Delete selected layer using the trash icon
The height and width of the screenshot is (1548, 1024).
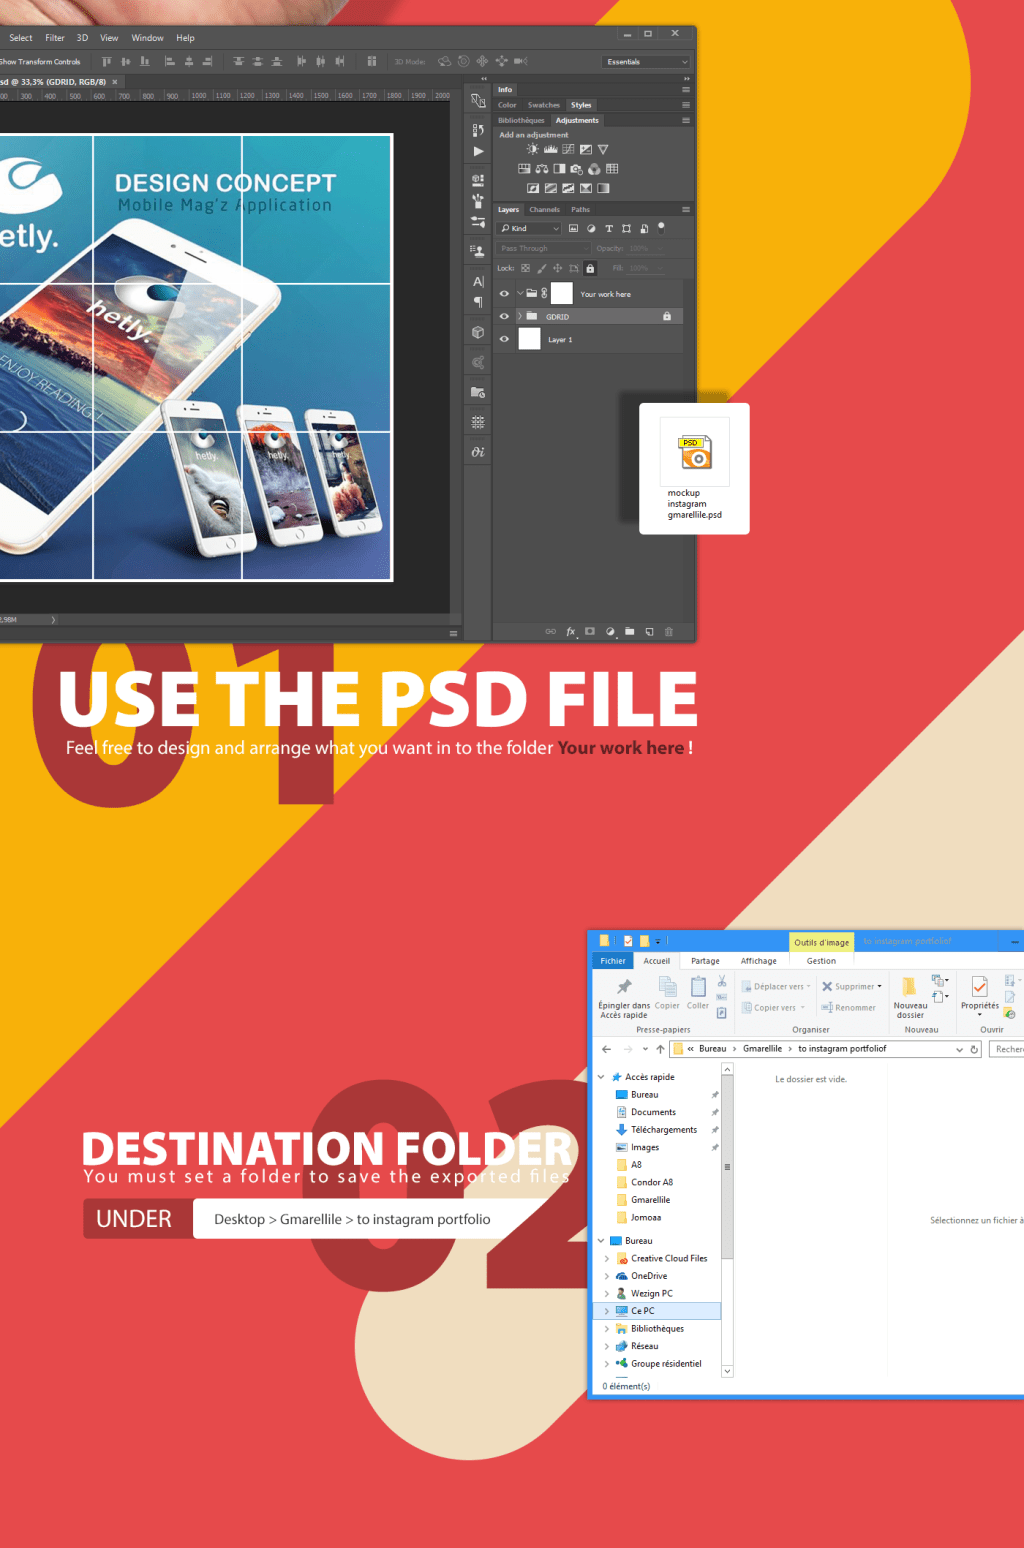[x=669, y=632]
